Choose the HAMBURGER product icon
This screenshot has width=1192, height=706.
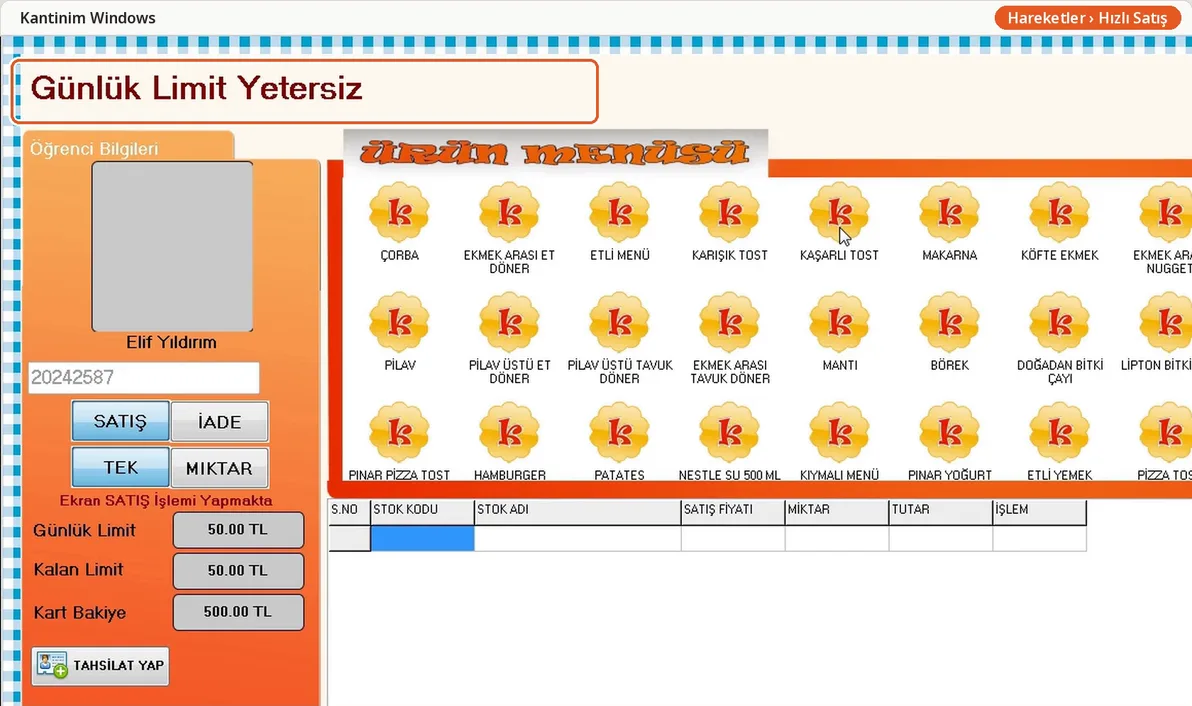click(x=509, y=432)
